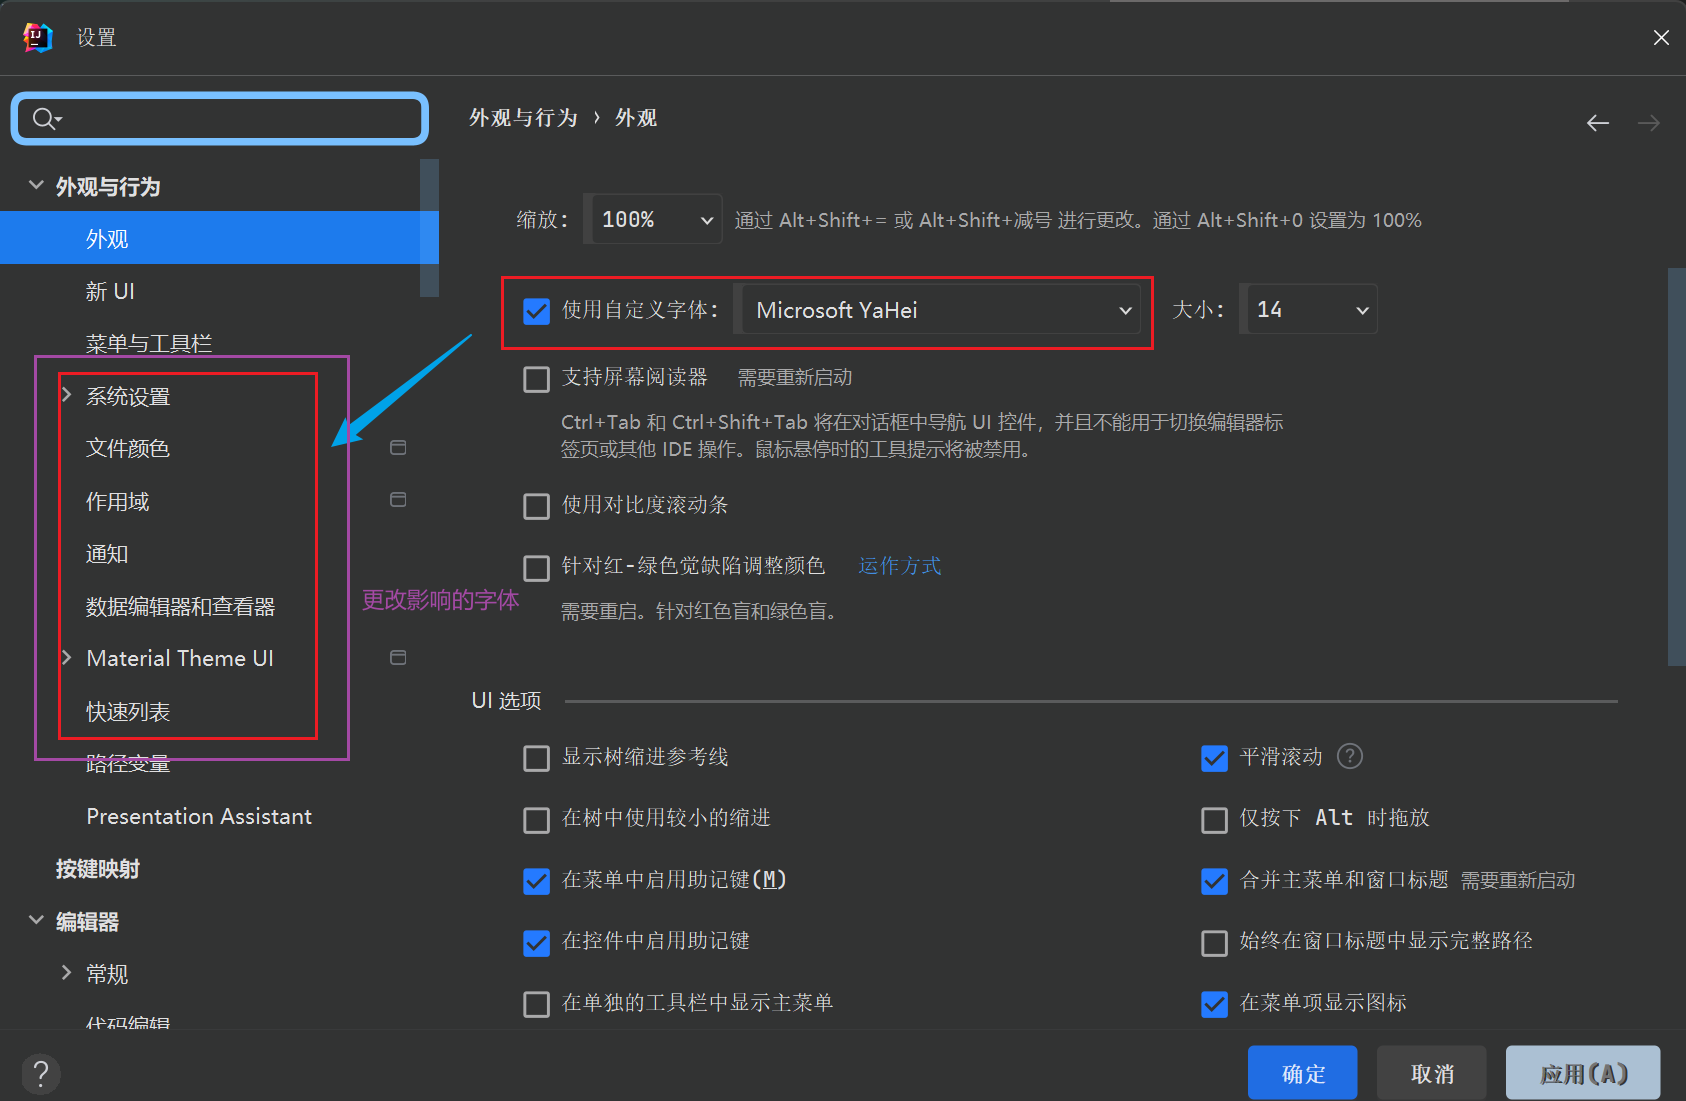Screen dimensions: 1686x1101
Task: Collapse the 编辑器 tree section
Action: click(x=36, y=920)
